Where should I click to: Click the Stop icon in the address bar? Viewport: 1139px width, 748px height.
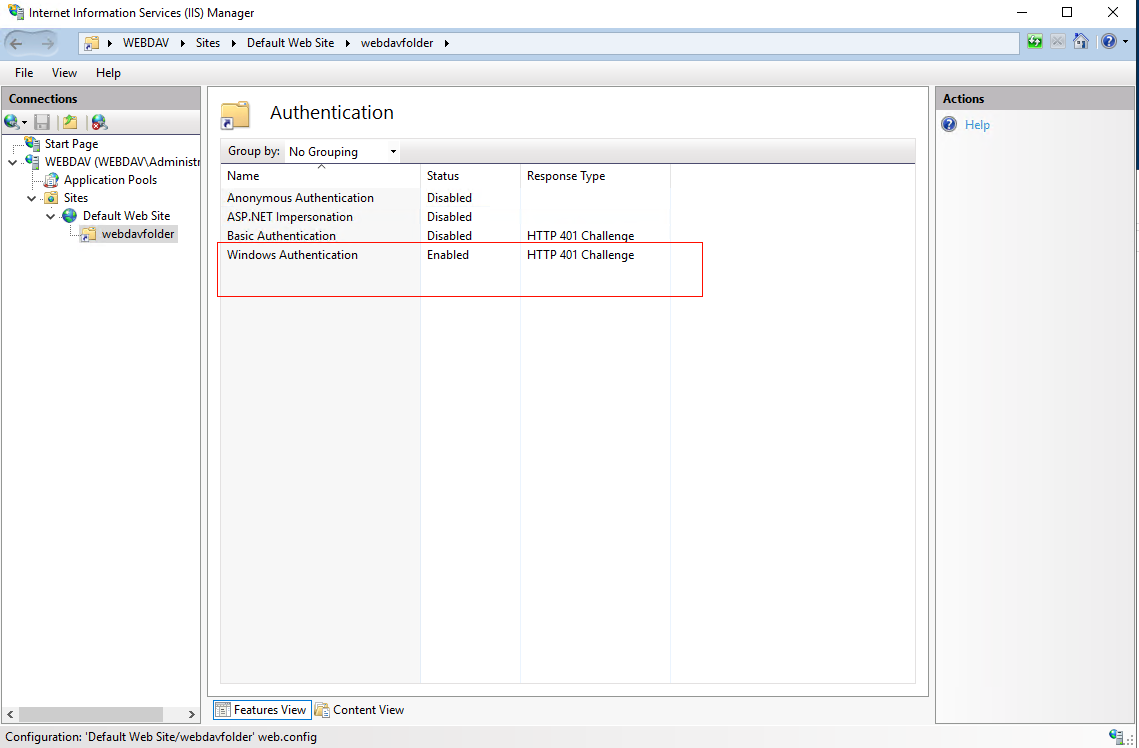point(1058,42)
